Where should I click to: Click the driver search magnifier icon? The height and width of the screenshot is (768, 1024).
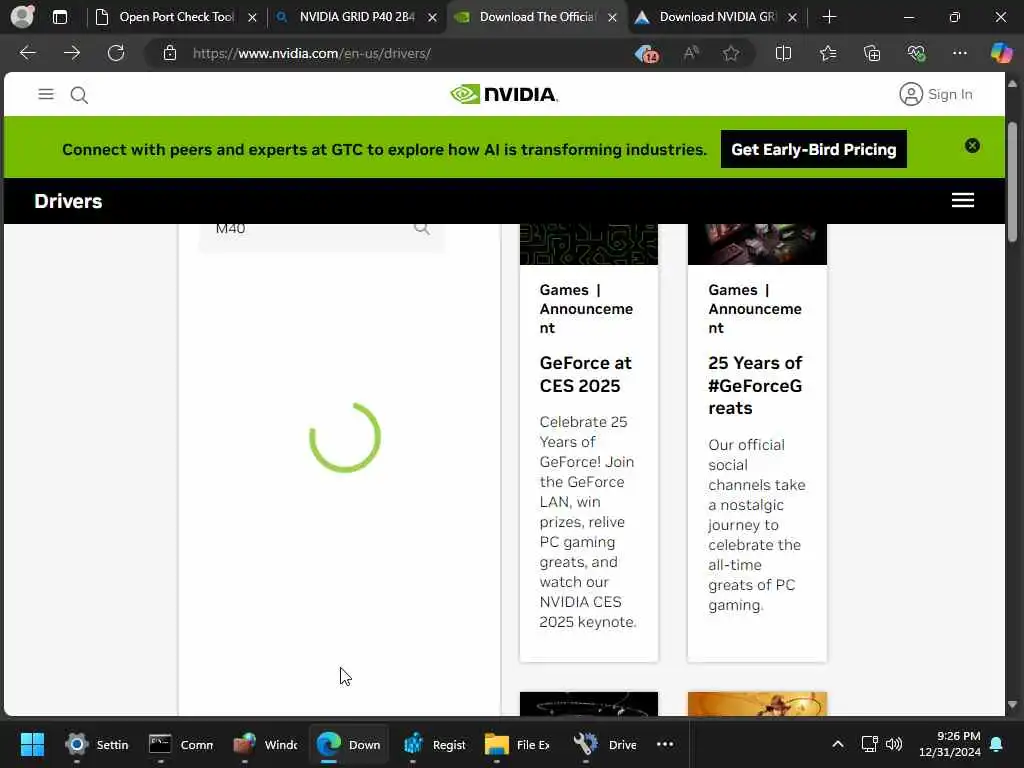point(422,229)
